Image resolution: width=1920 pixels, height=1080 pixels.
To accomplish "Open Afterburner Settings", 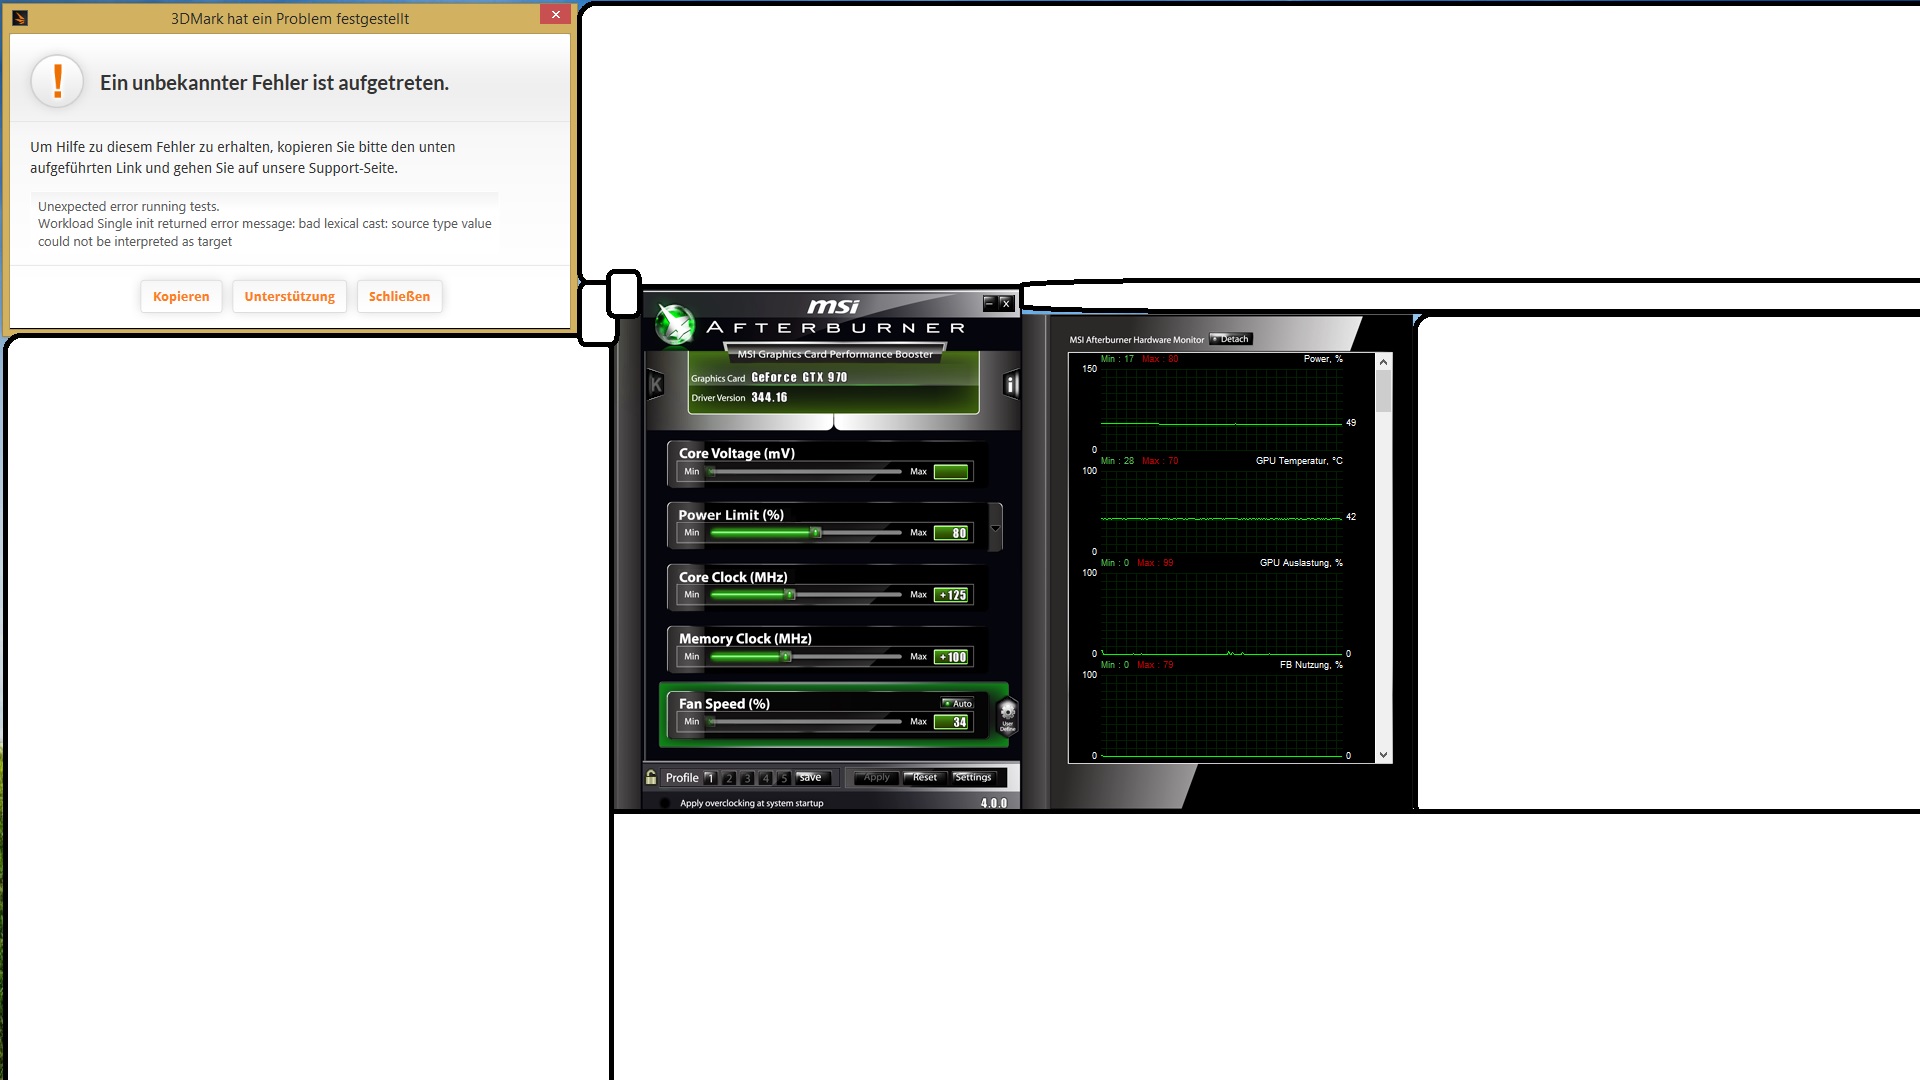I will (973, 777).
